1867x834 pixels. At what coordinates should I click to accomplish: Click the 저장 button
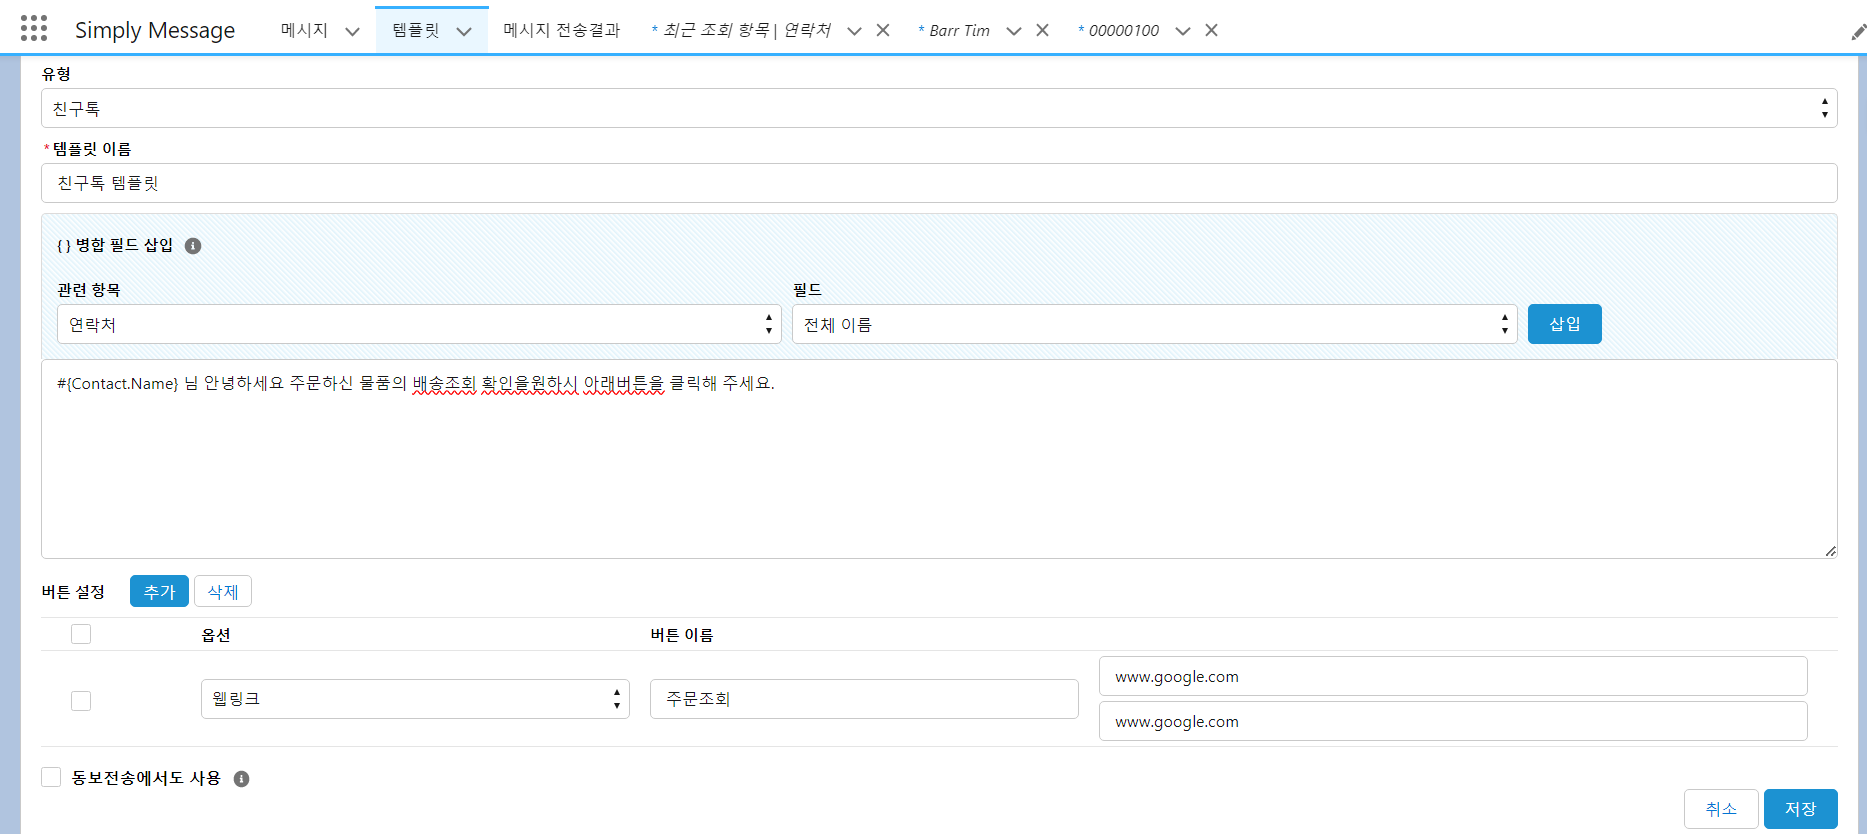[1800, 808]
